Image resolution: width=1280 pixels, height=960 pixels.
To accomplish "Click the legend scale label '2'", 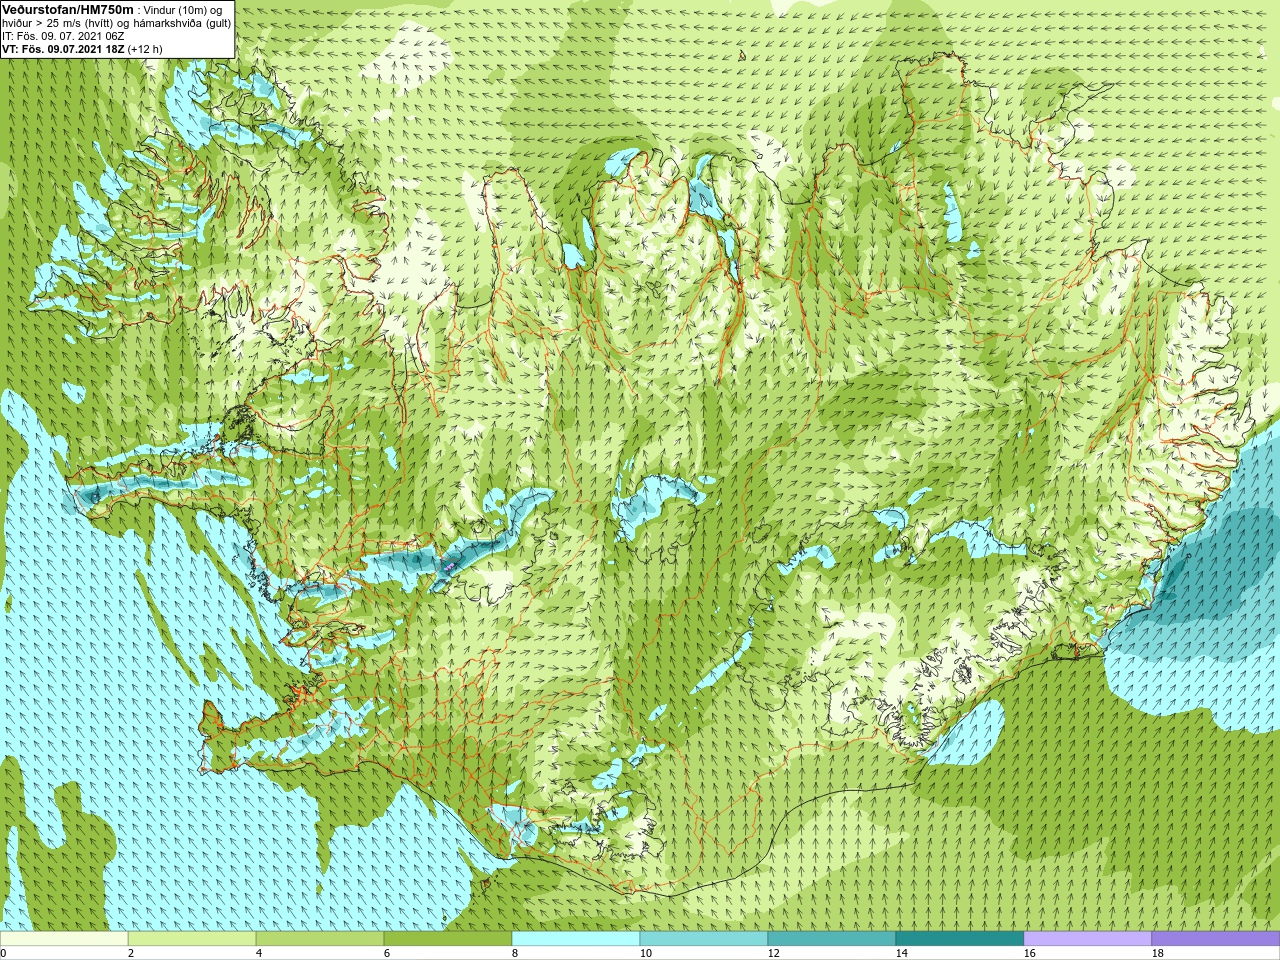I will click(131, 953).
